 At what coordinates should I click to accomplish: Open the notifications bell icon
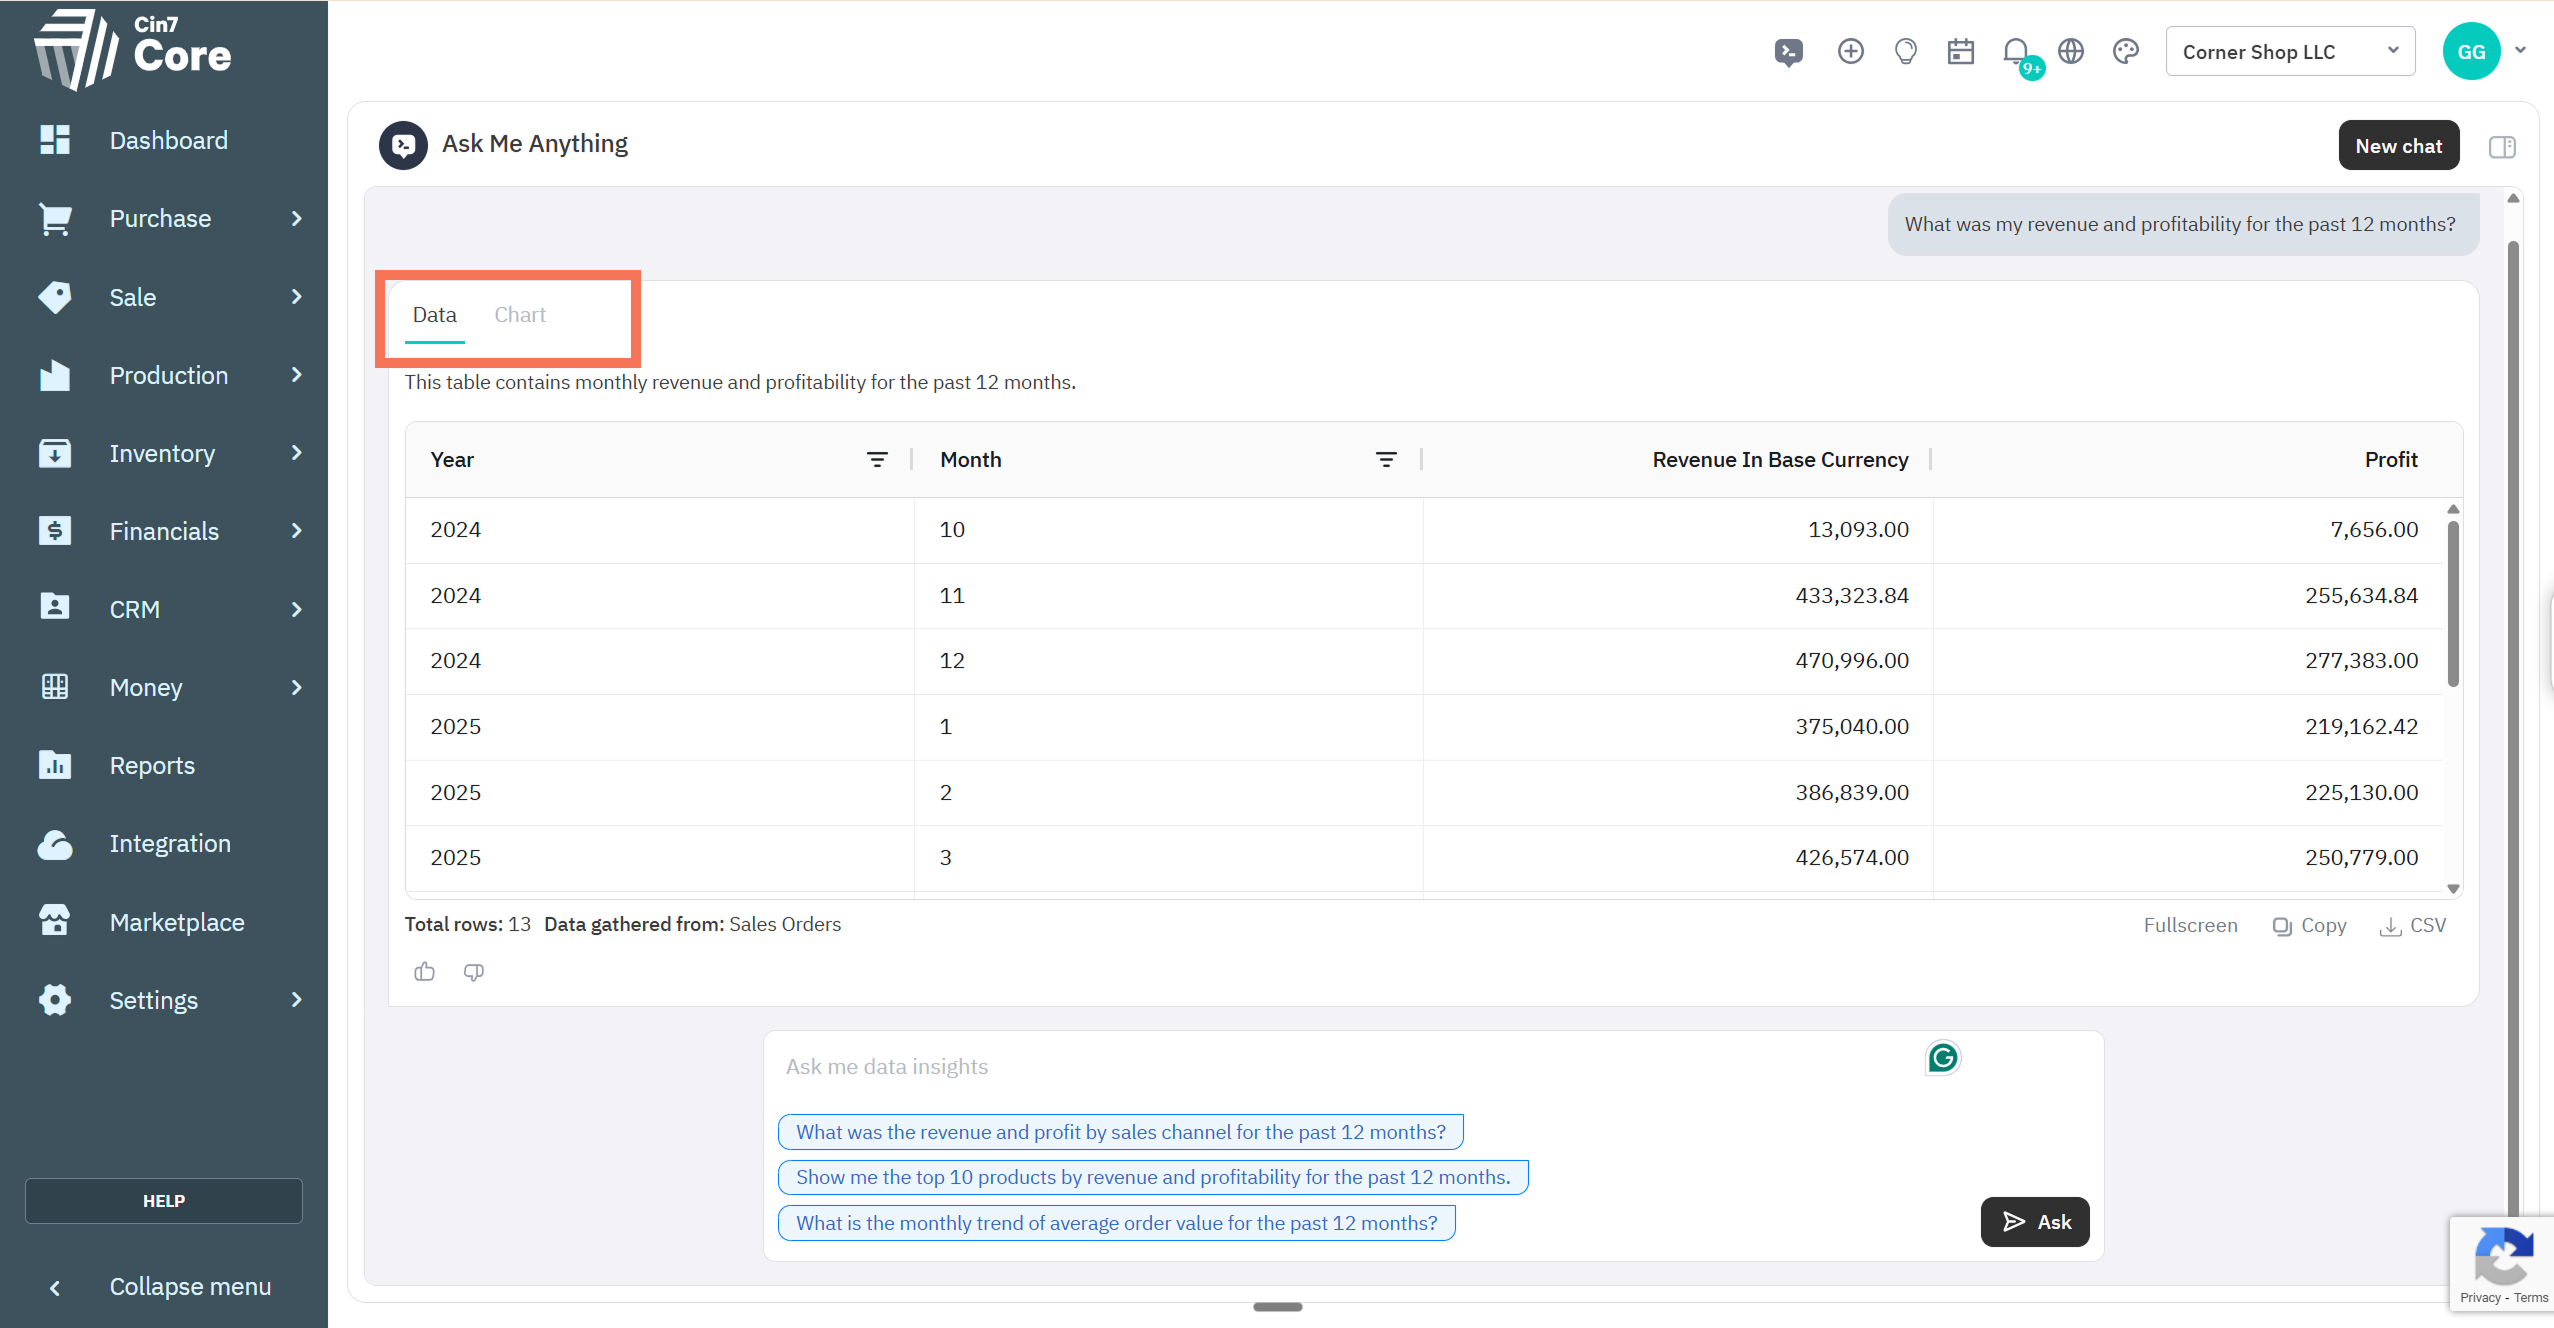(2017, 52)
